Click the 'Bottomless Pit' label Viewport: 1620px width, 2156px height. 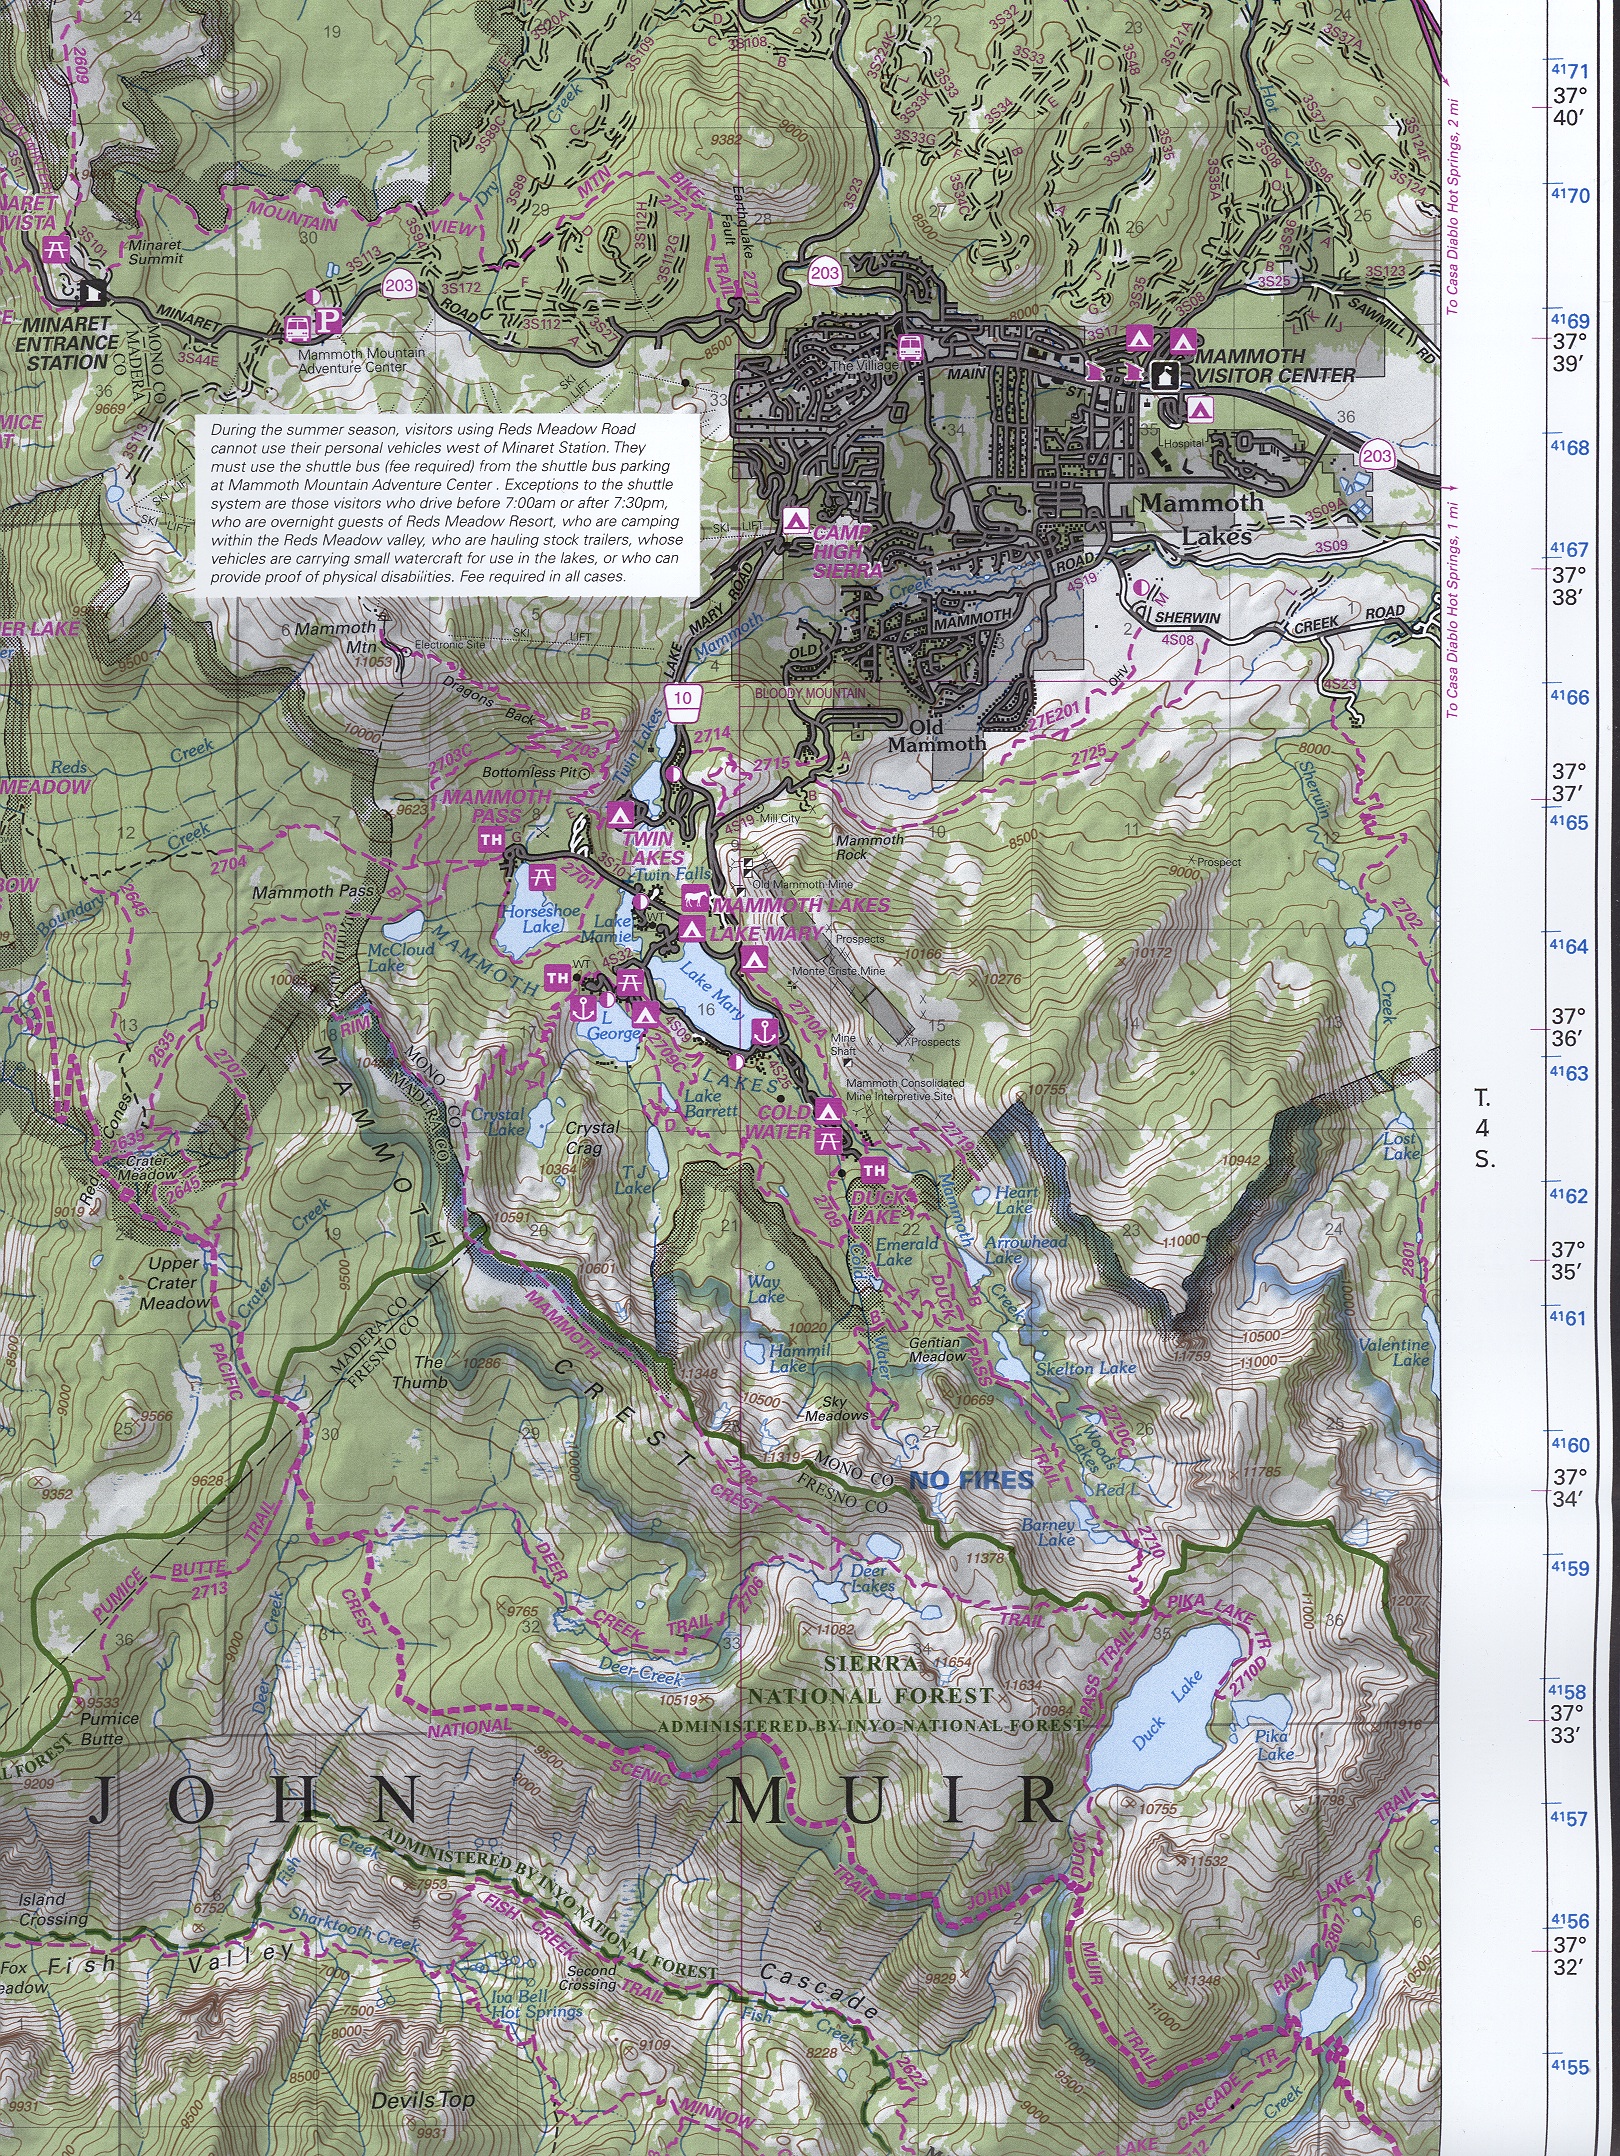point(529,772)
